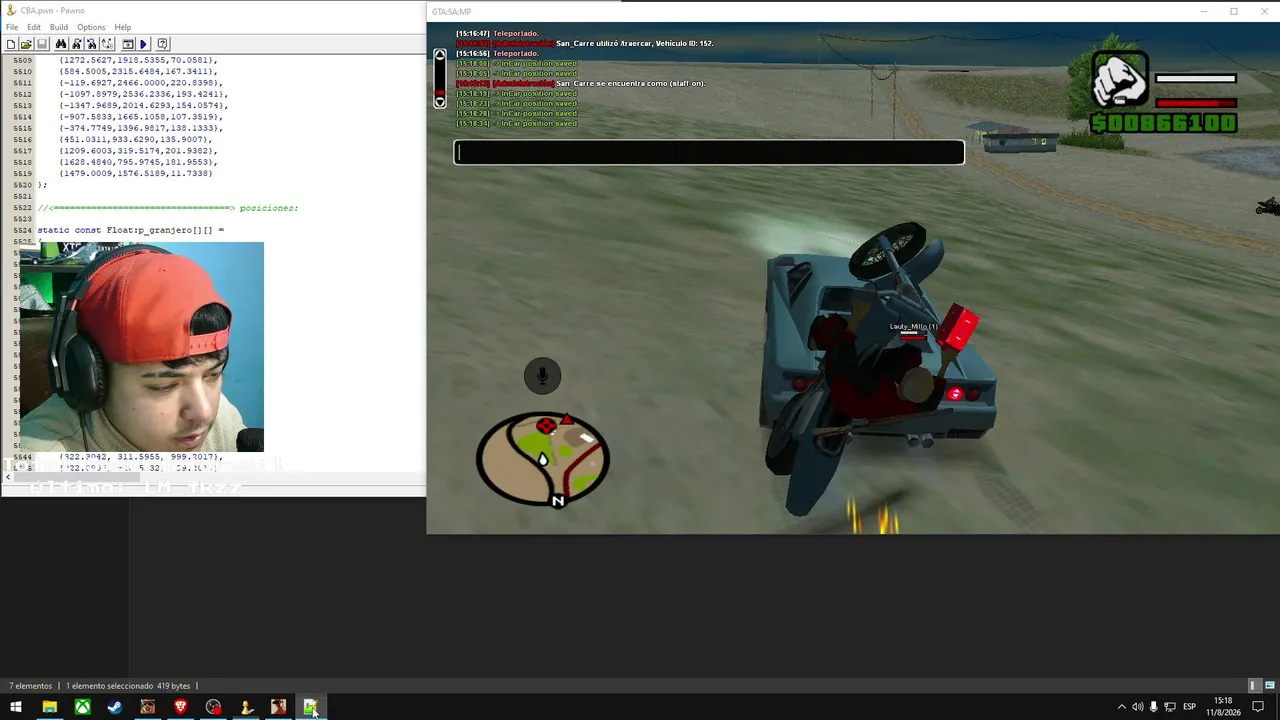Open the Edit menu in Pawno
1280x720 pixels.
tap(34, 27)
